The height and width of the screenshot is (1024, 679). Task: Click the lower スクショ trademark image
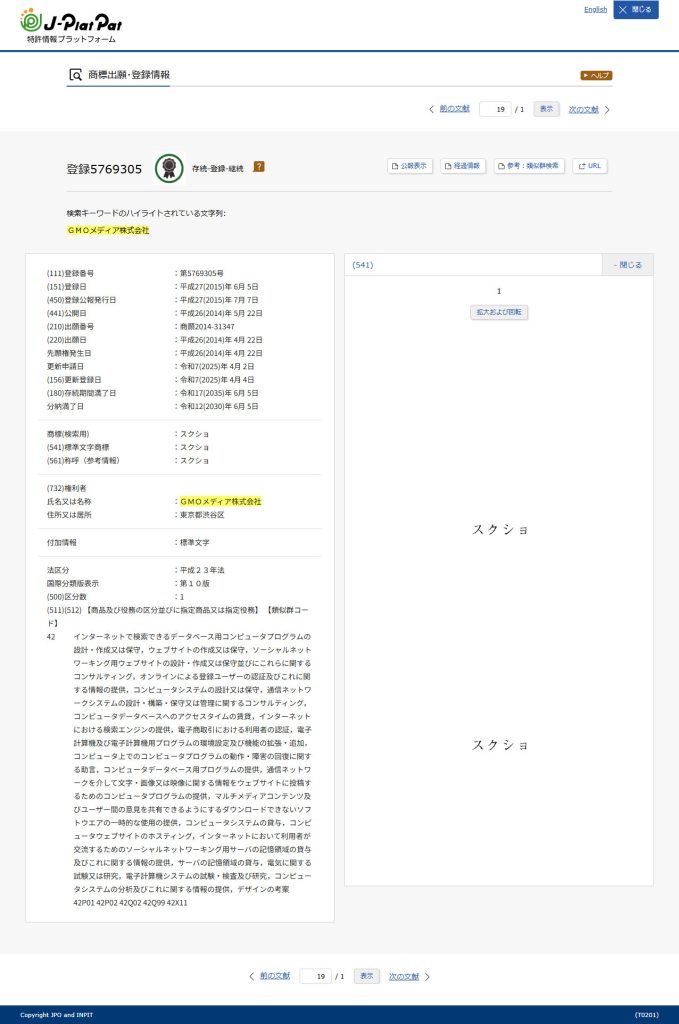coord(499,745)
